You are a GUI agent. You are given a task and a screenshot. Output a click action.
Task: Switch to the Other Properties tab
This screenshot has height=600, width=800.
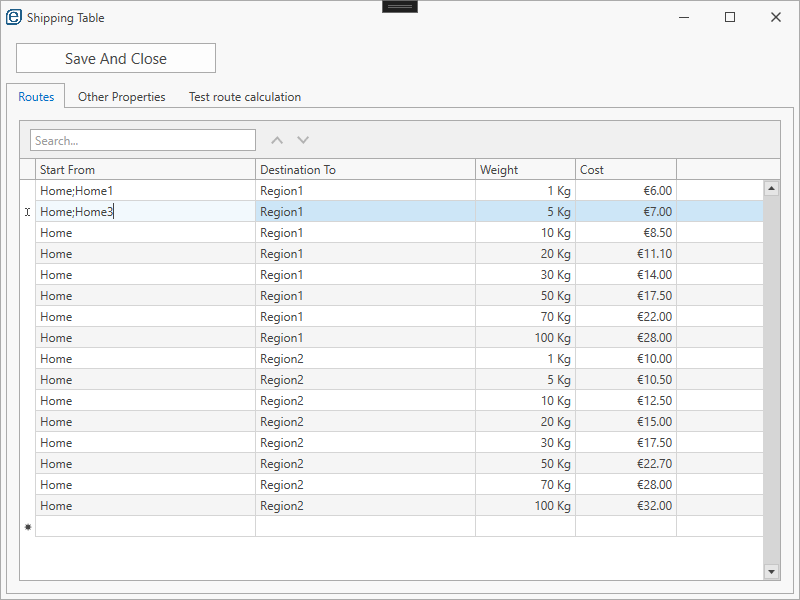[x=121, y=97]
